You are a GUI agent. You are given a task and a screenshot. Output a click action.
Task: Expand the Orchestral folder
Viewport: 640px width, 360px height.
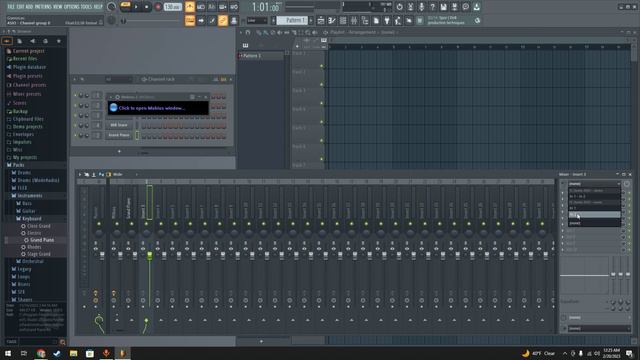click(x=32, y=261)
